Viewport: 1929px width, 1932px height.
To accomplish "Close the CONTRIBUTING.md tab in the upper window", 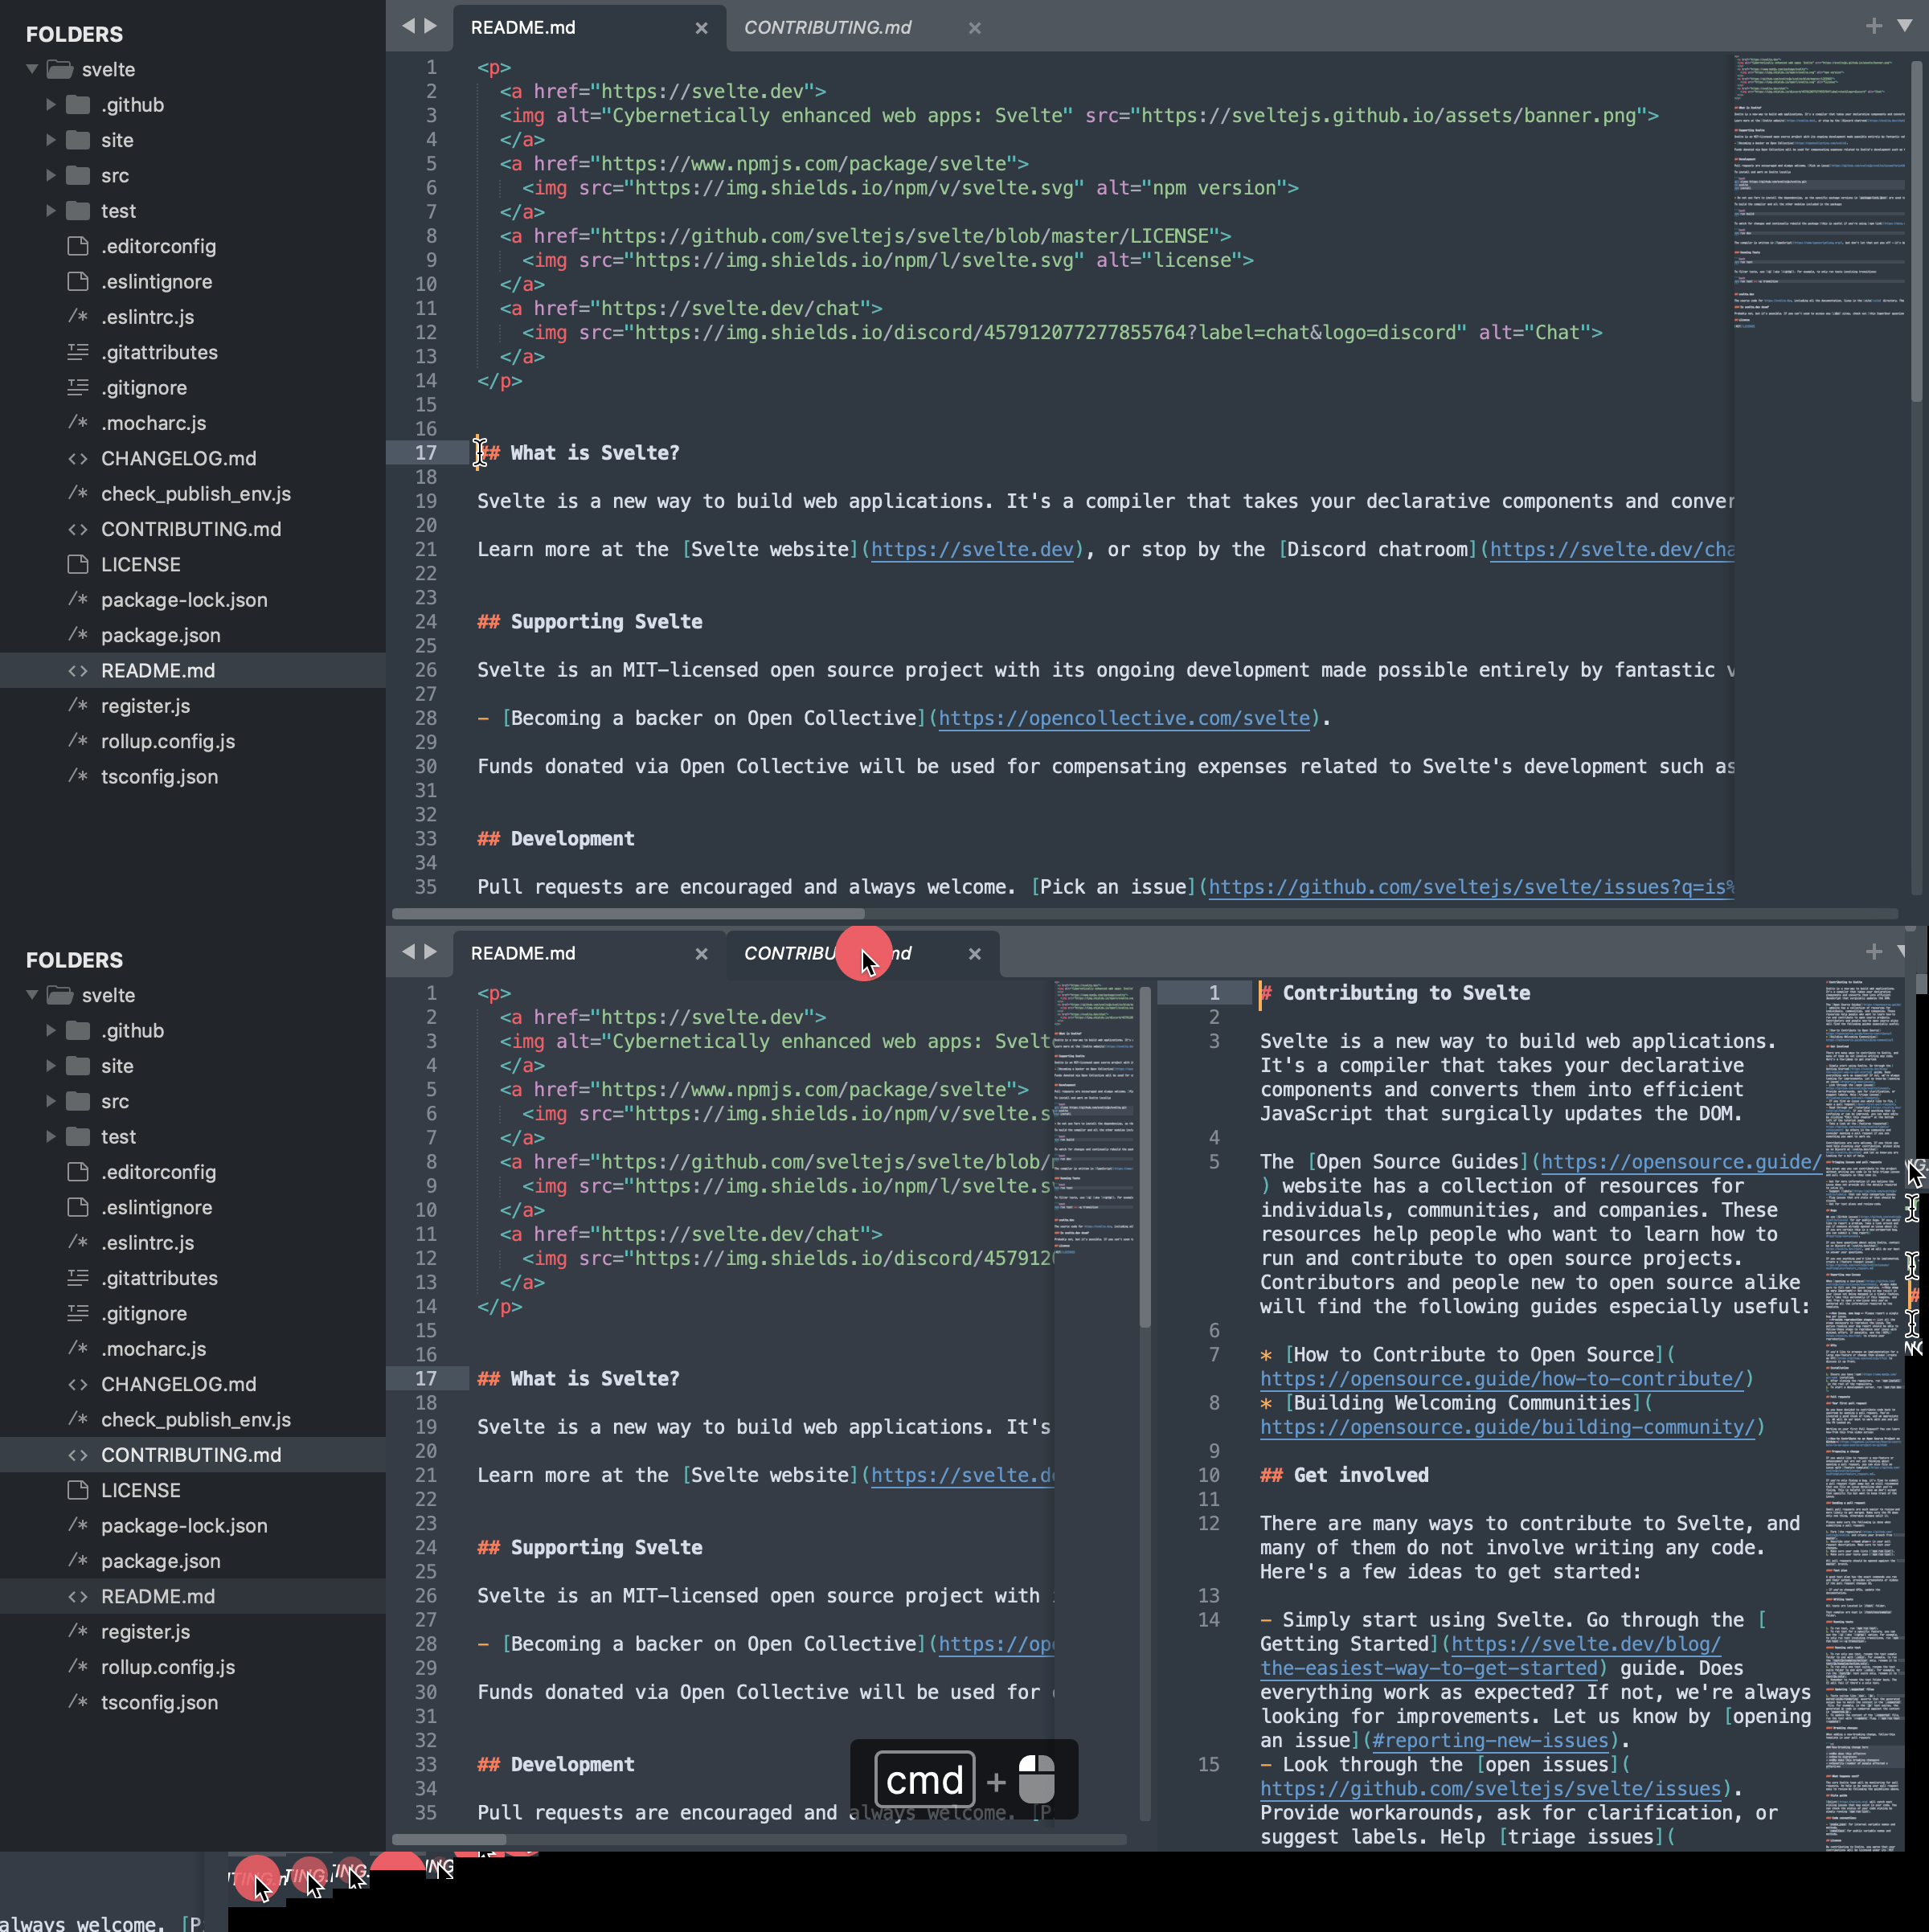I will coord(974,28).
